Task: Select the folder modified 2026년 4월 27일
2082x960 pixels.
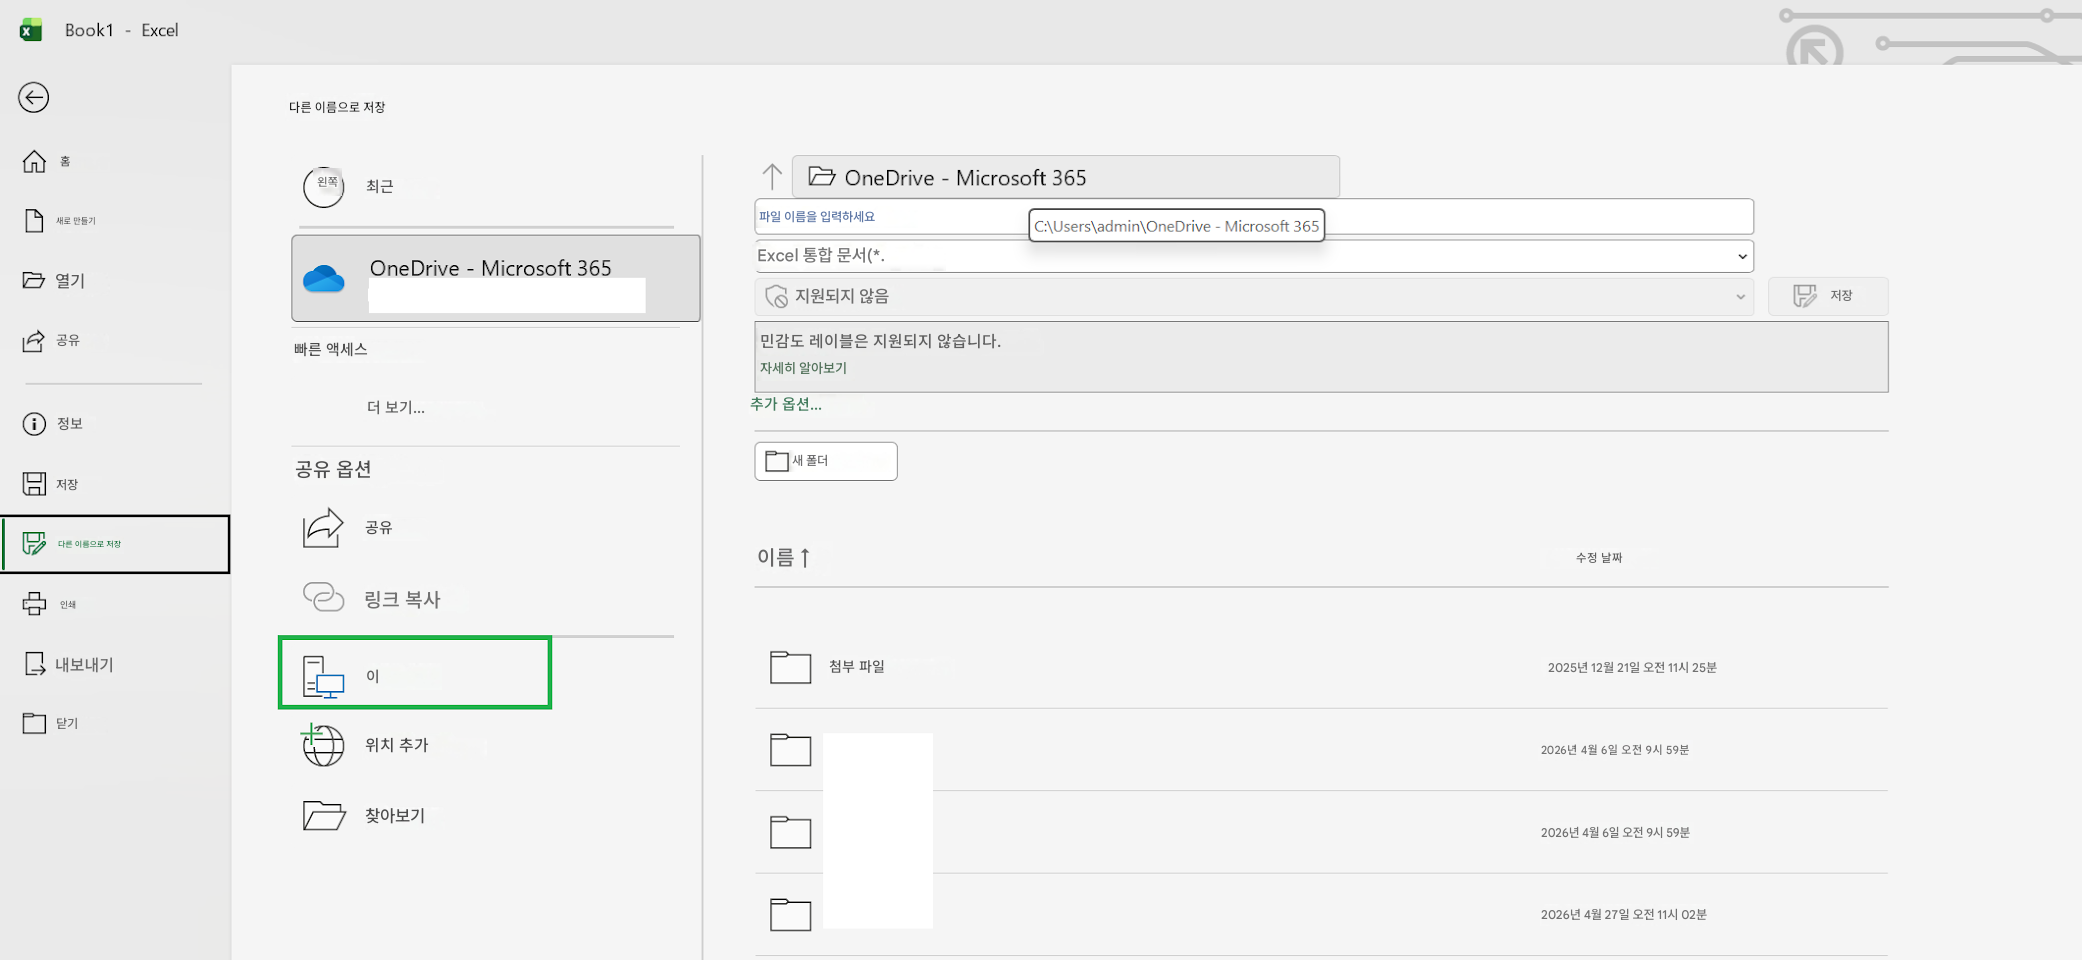Action: pos(1320,914)
